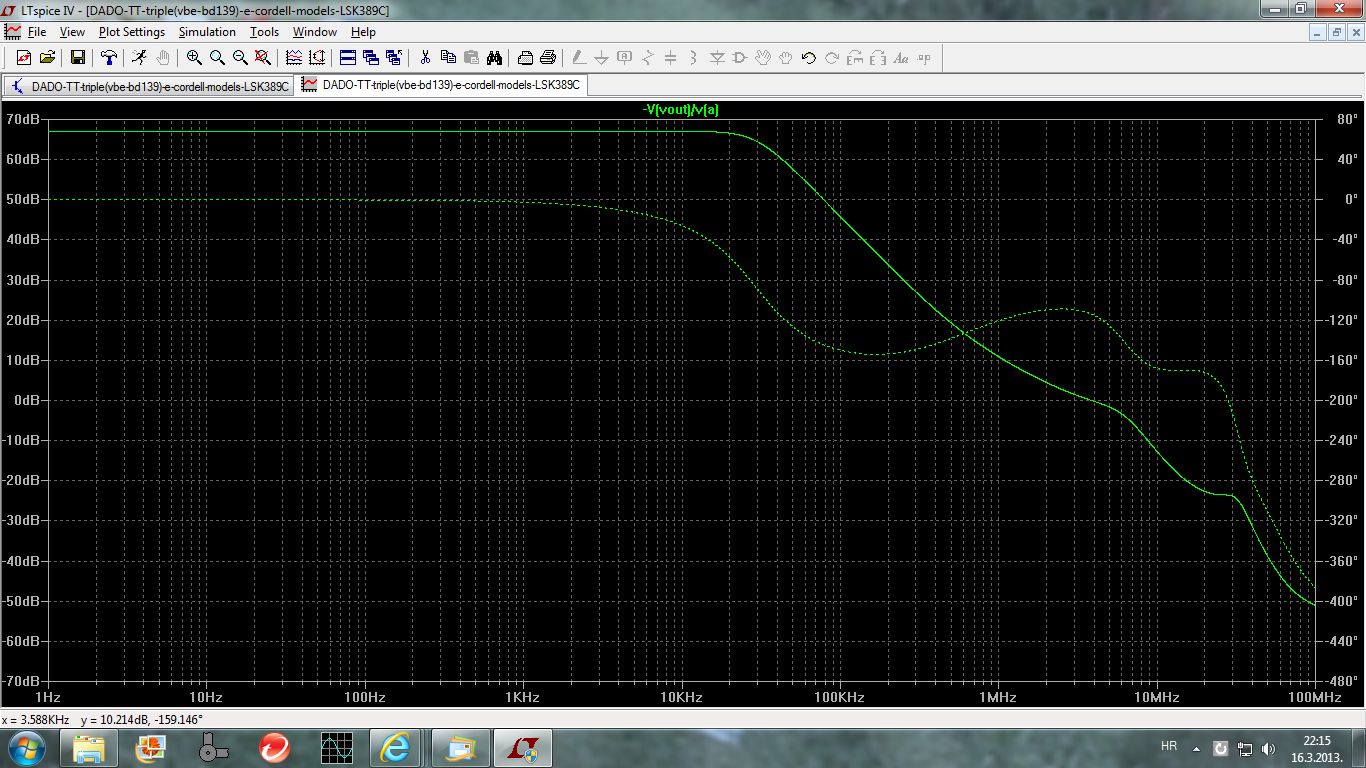Screen dimensions: 1366x768
Task: Open the Windows Start menu orb
Action: click(27, 747)
